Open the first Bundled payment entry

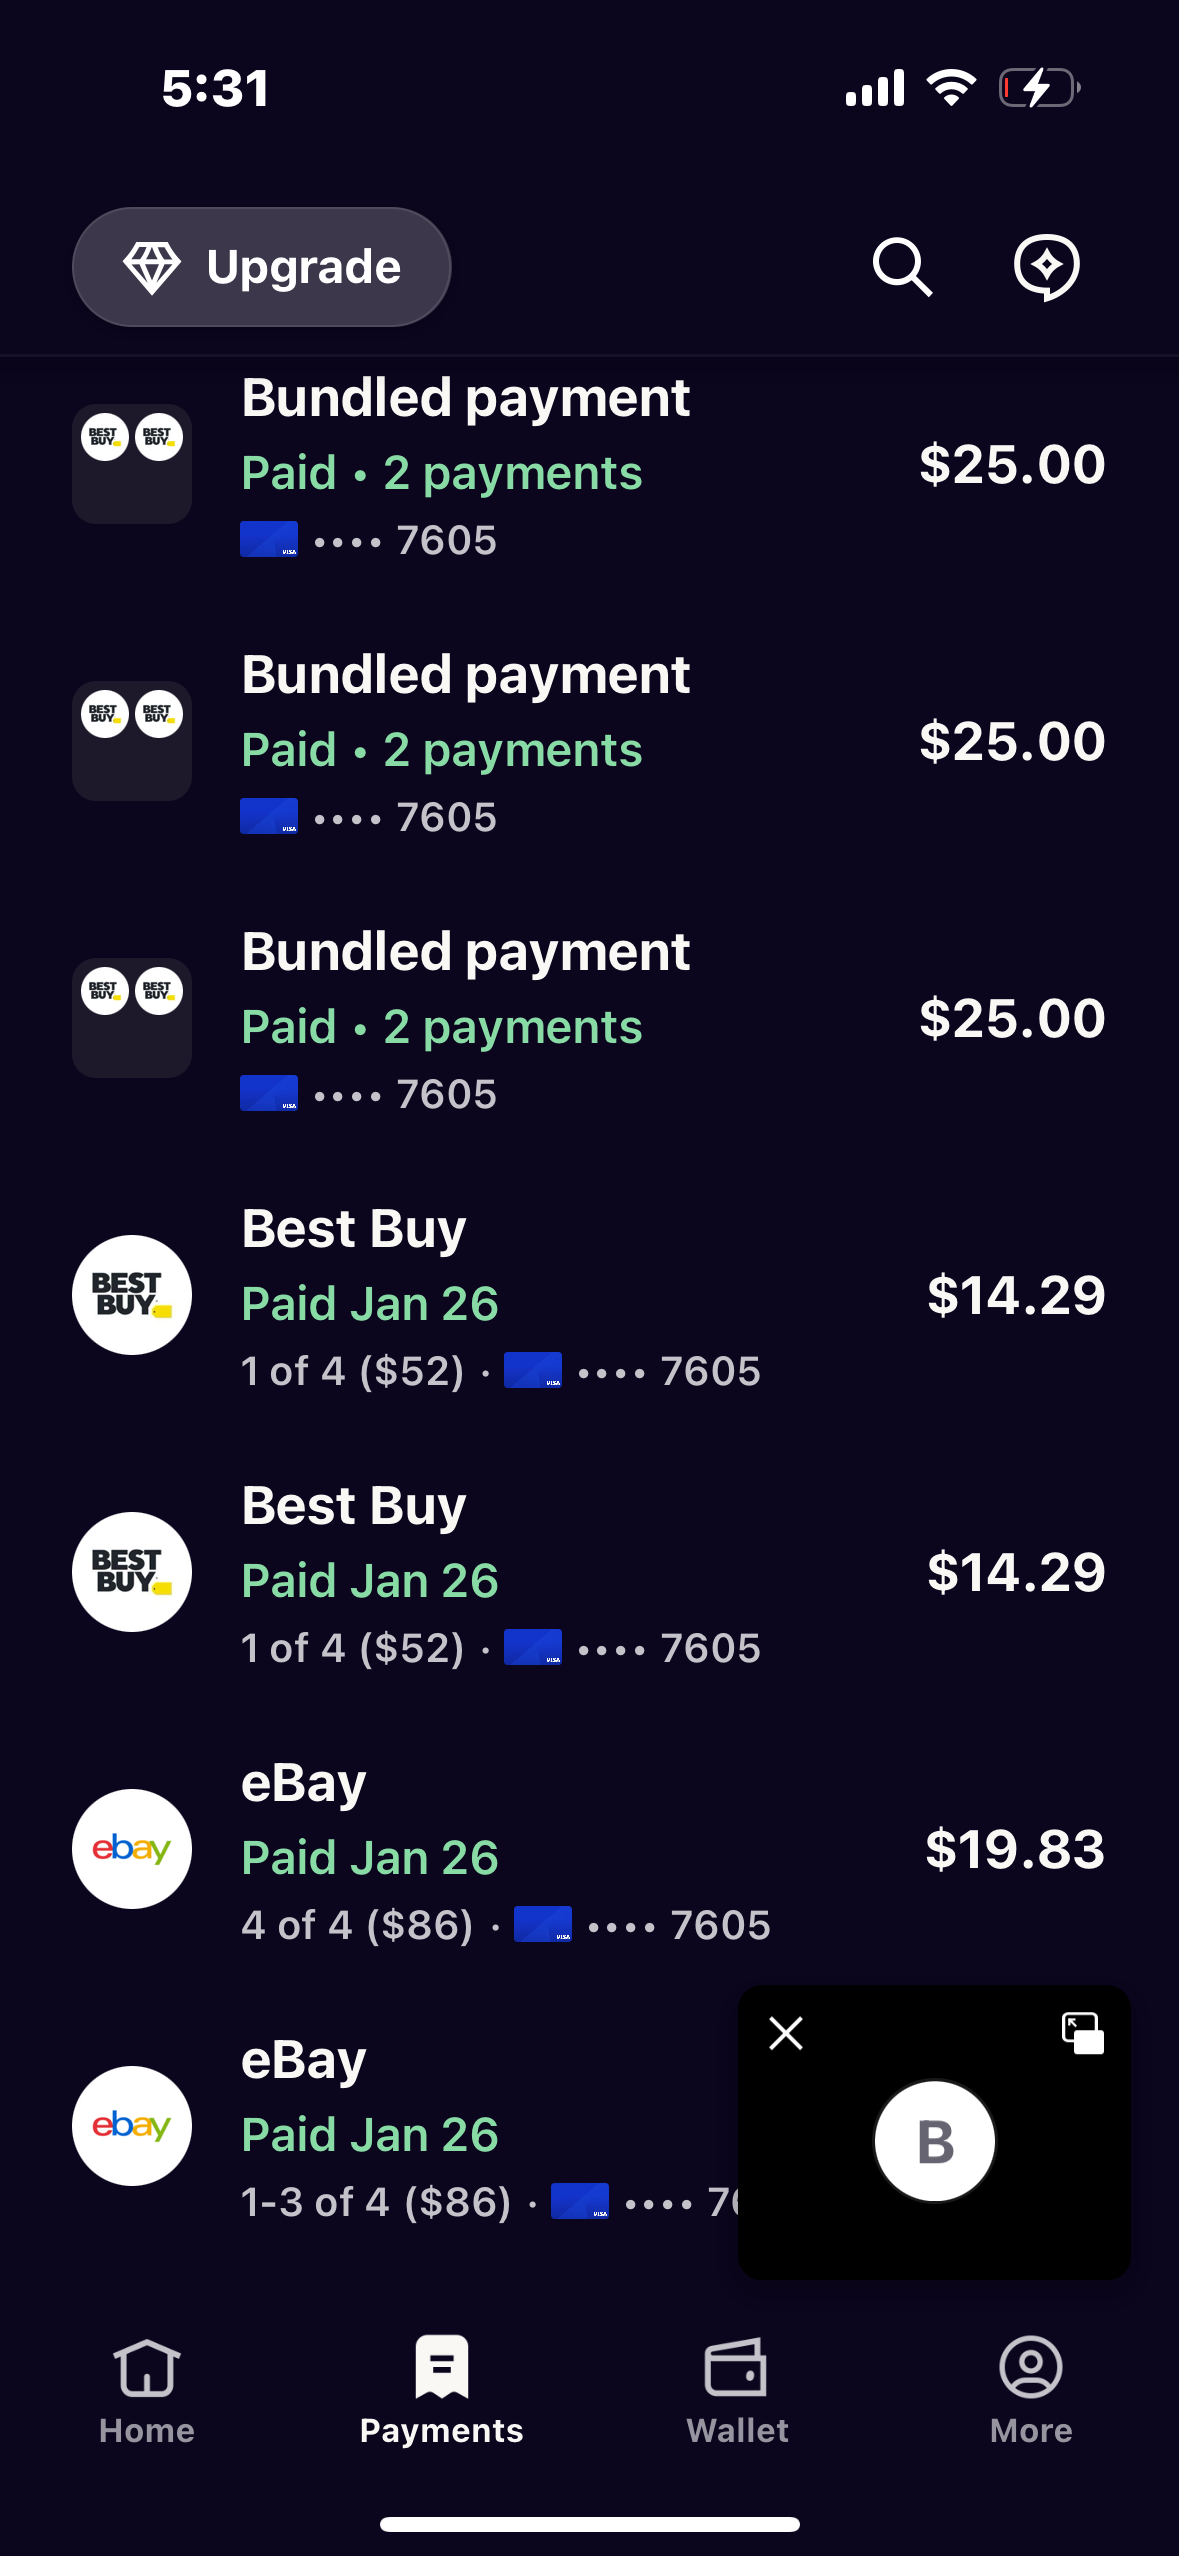(465, 398)
